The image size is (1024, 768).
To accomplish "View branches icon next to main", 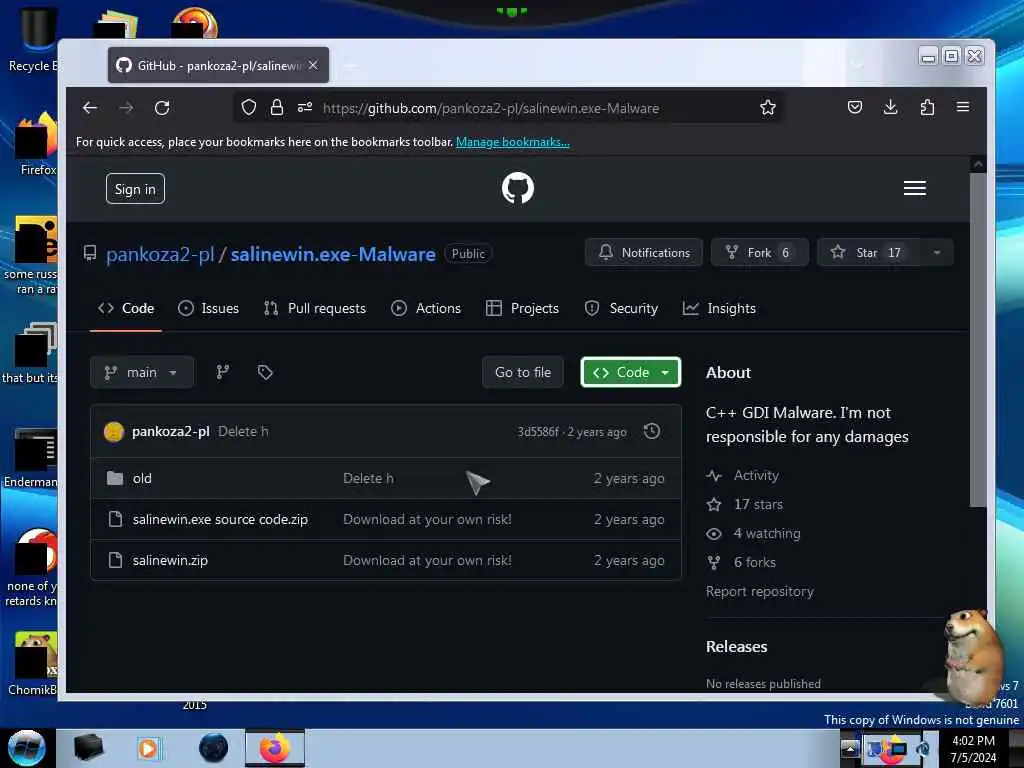I will 223,372.
